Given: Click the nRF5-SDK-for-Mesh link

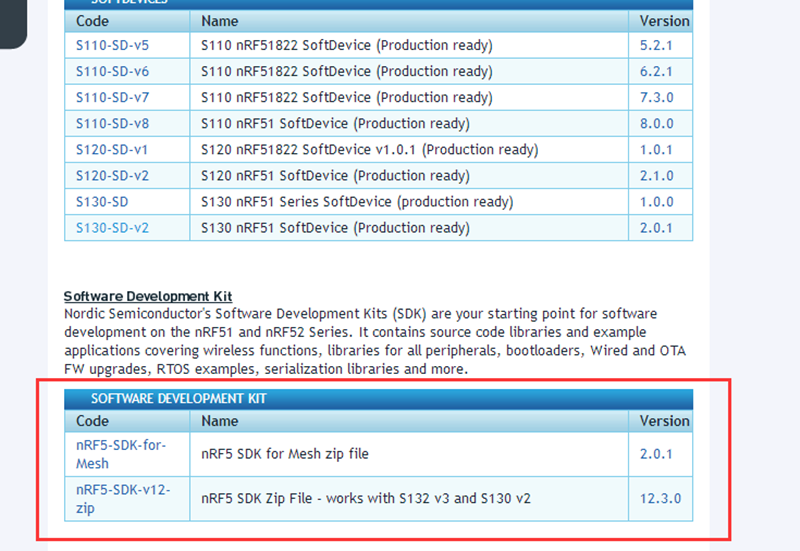Looking at the screenshot, I should pos(119,454).
